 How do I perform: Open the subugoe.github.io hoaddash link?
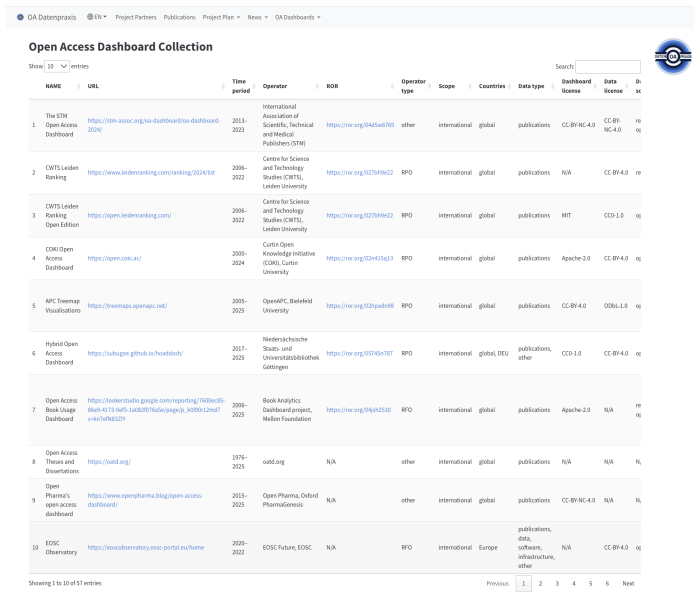point(135,353)
